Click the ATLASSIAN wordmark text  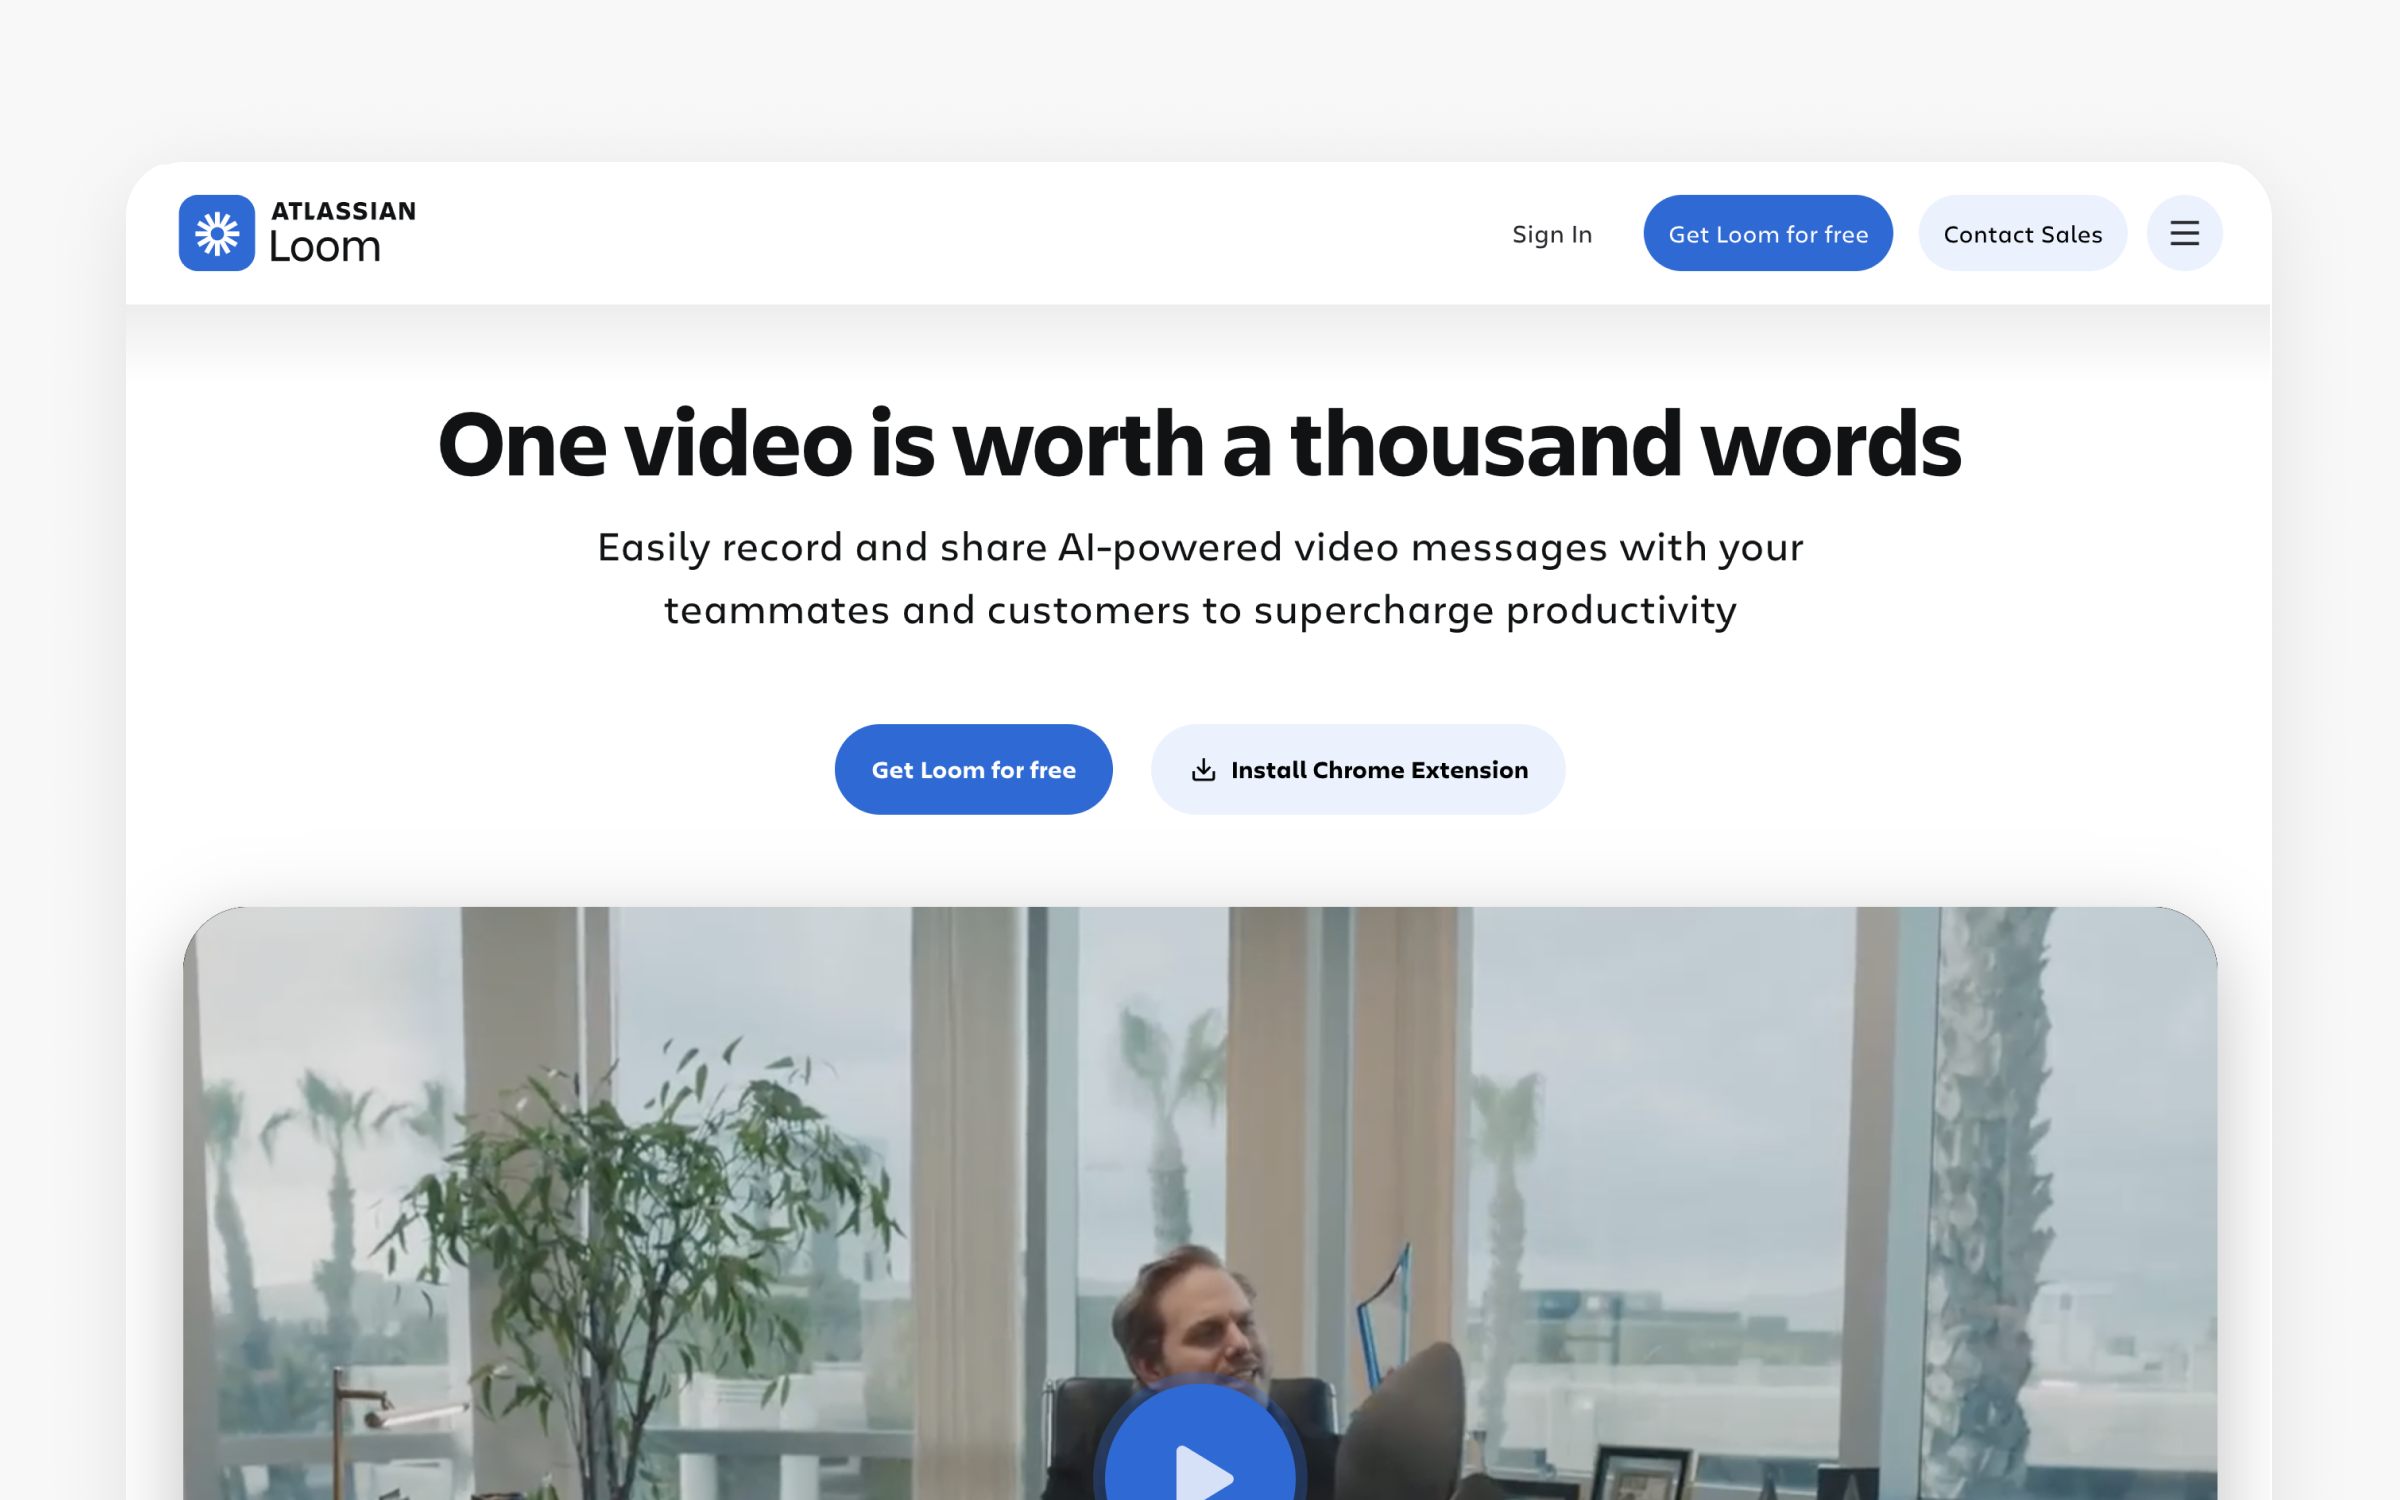pyautogui.click(x=343, y=211)
